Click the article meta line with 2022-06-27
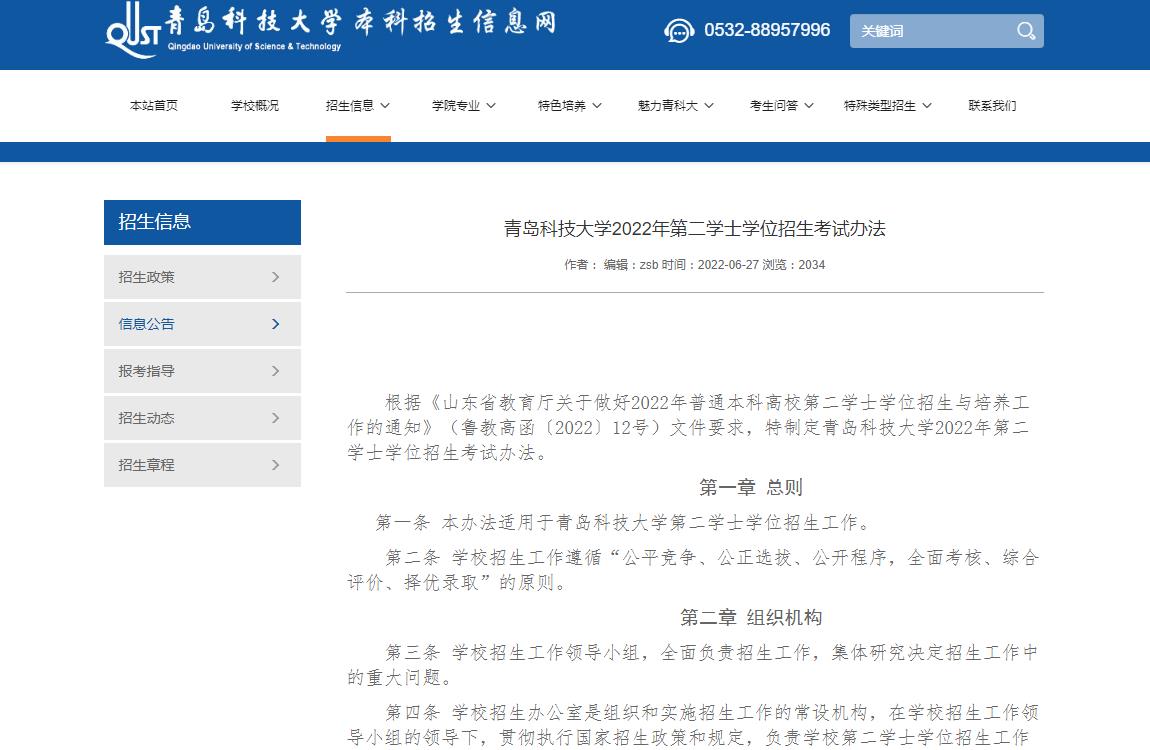Screen dimensions: 1150x750 pos(695,265)
